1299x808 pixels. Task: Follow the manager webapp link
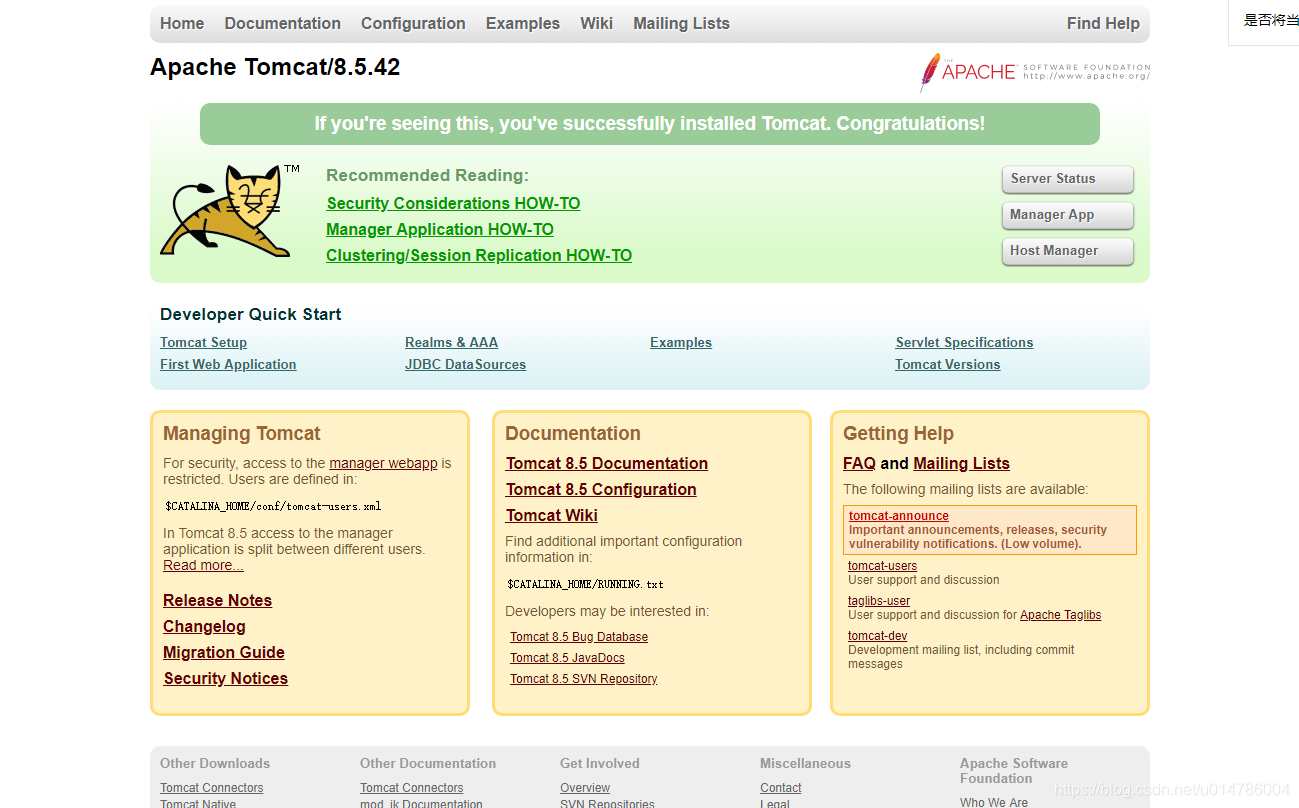point(383,463)
